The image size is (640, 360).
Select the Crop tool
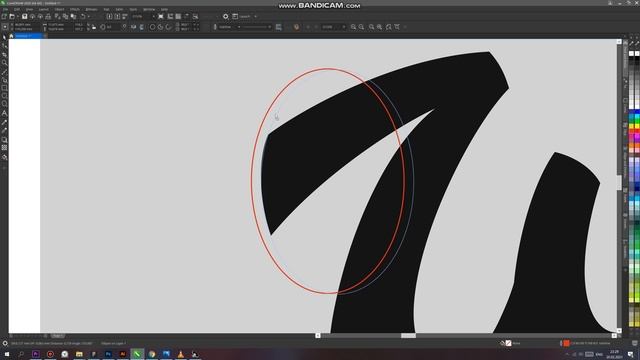click(x=4, y=54)
